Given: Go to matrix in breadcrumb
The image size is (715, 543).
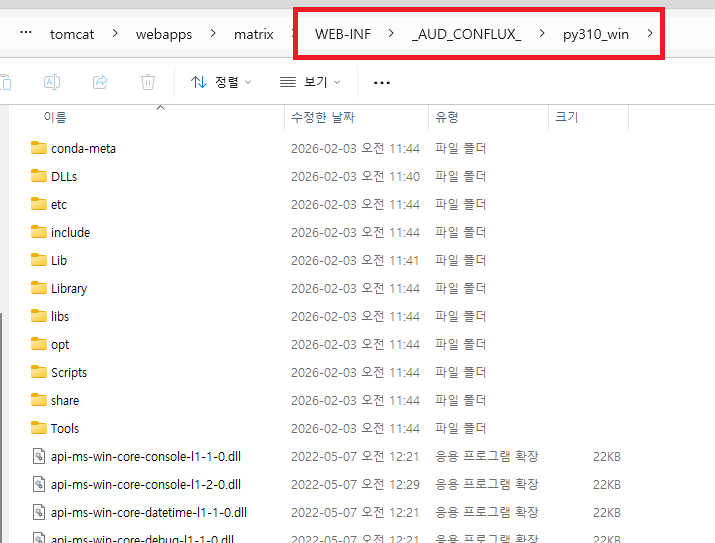Looking at the screenshot, I should (254, 34).
